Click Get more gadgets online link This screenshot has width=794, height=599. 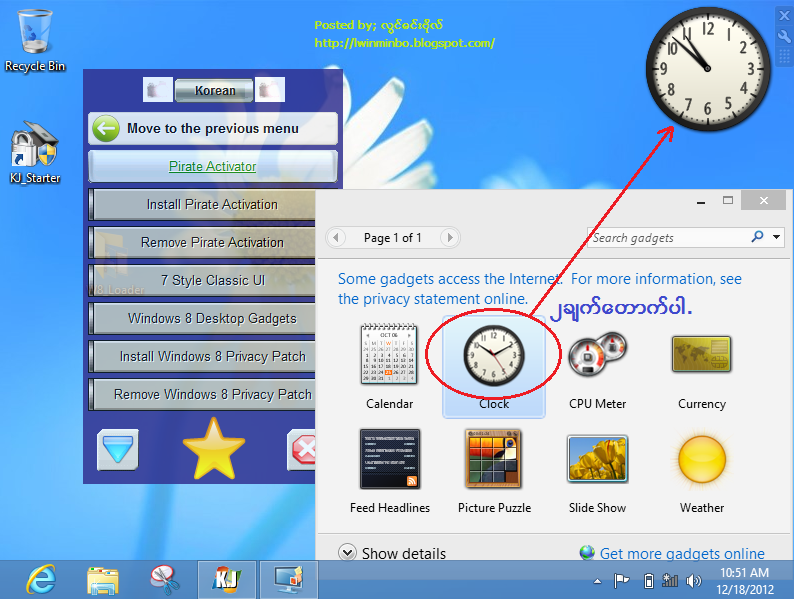pos(682,553)
